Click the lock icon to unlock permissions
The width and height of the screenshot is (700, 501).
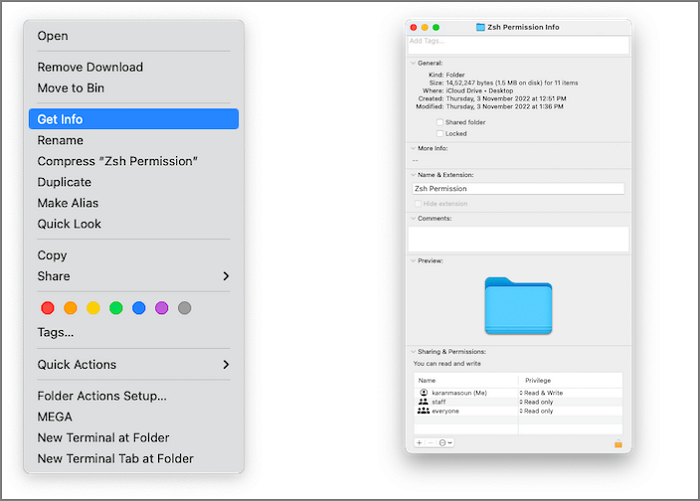click(x=618, y=443)
